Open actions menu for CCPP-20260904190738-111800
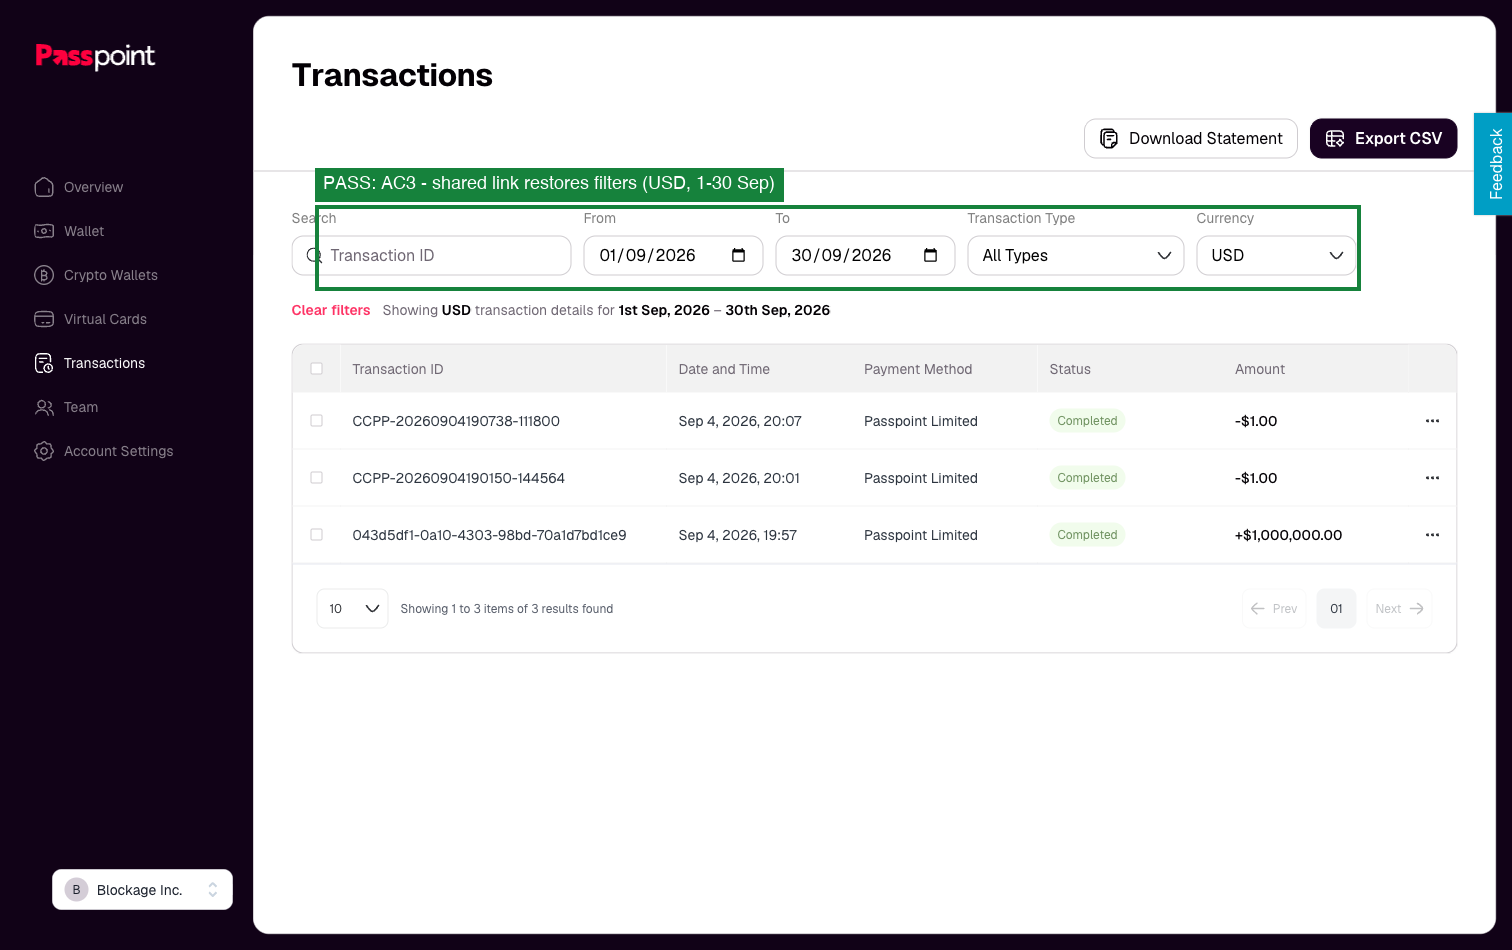This screenshot has height=950, width=1512. pos(1432,421)
